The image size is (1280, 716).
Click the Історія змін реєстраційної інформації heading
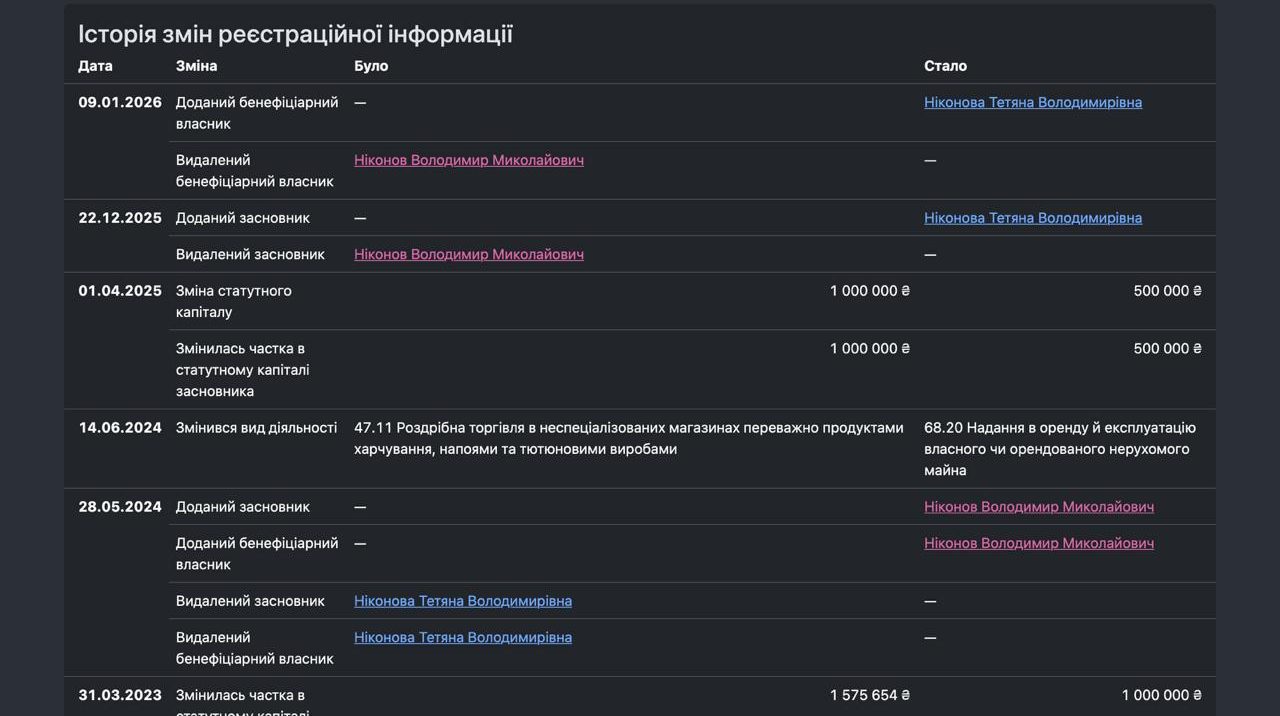295,33
